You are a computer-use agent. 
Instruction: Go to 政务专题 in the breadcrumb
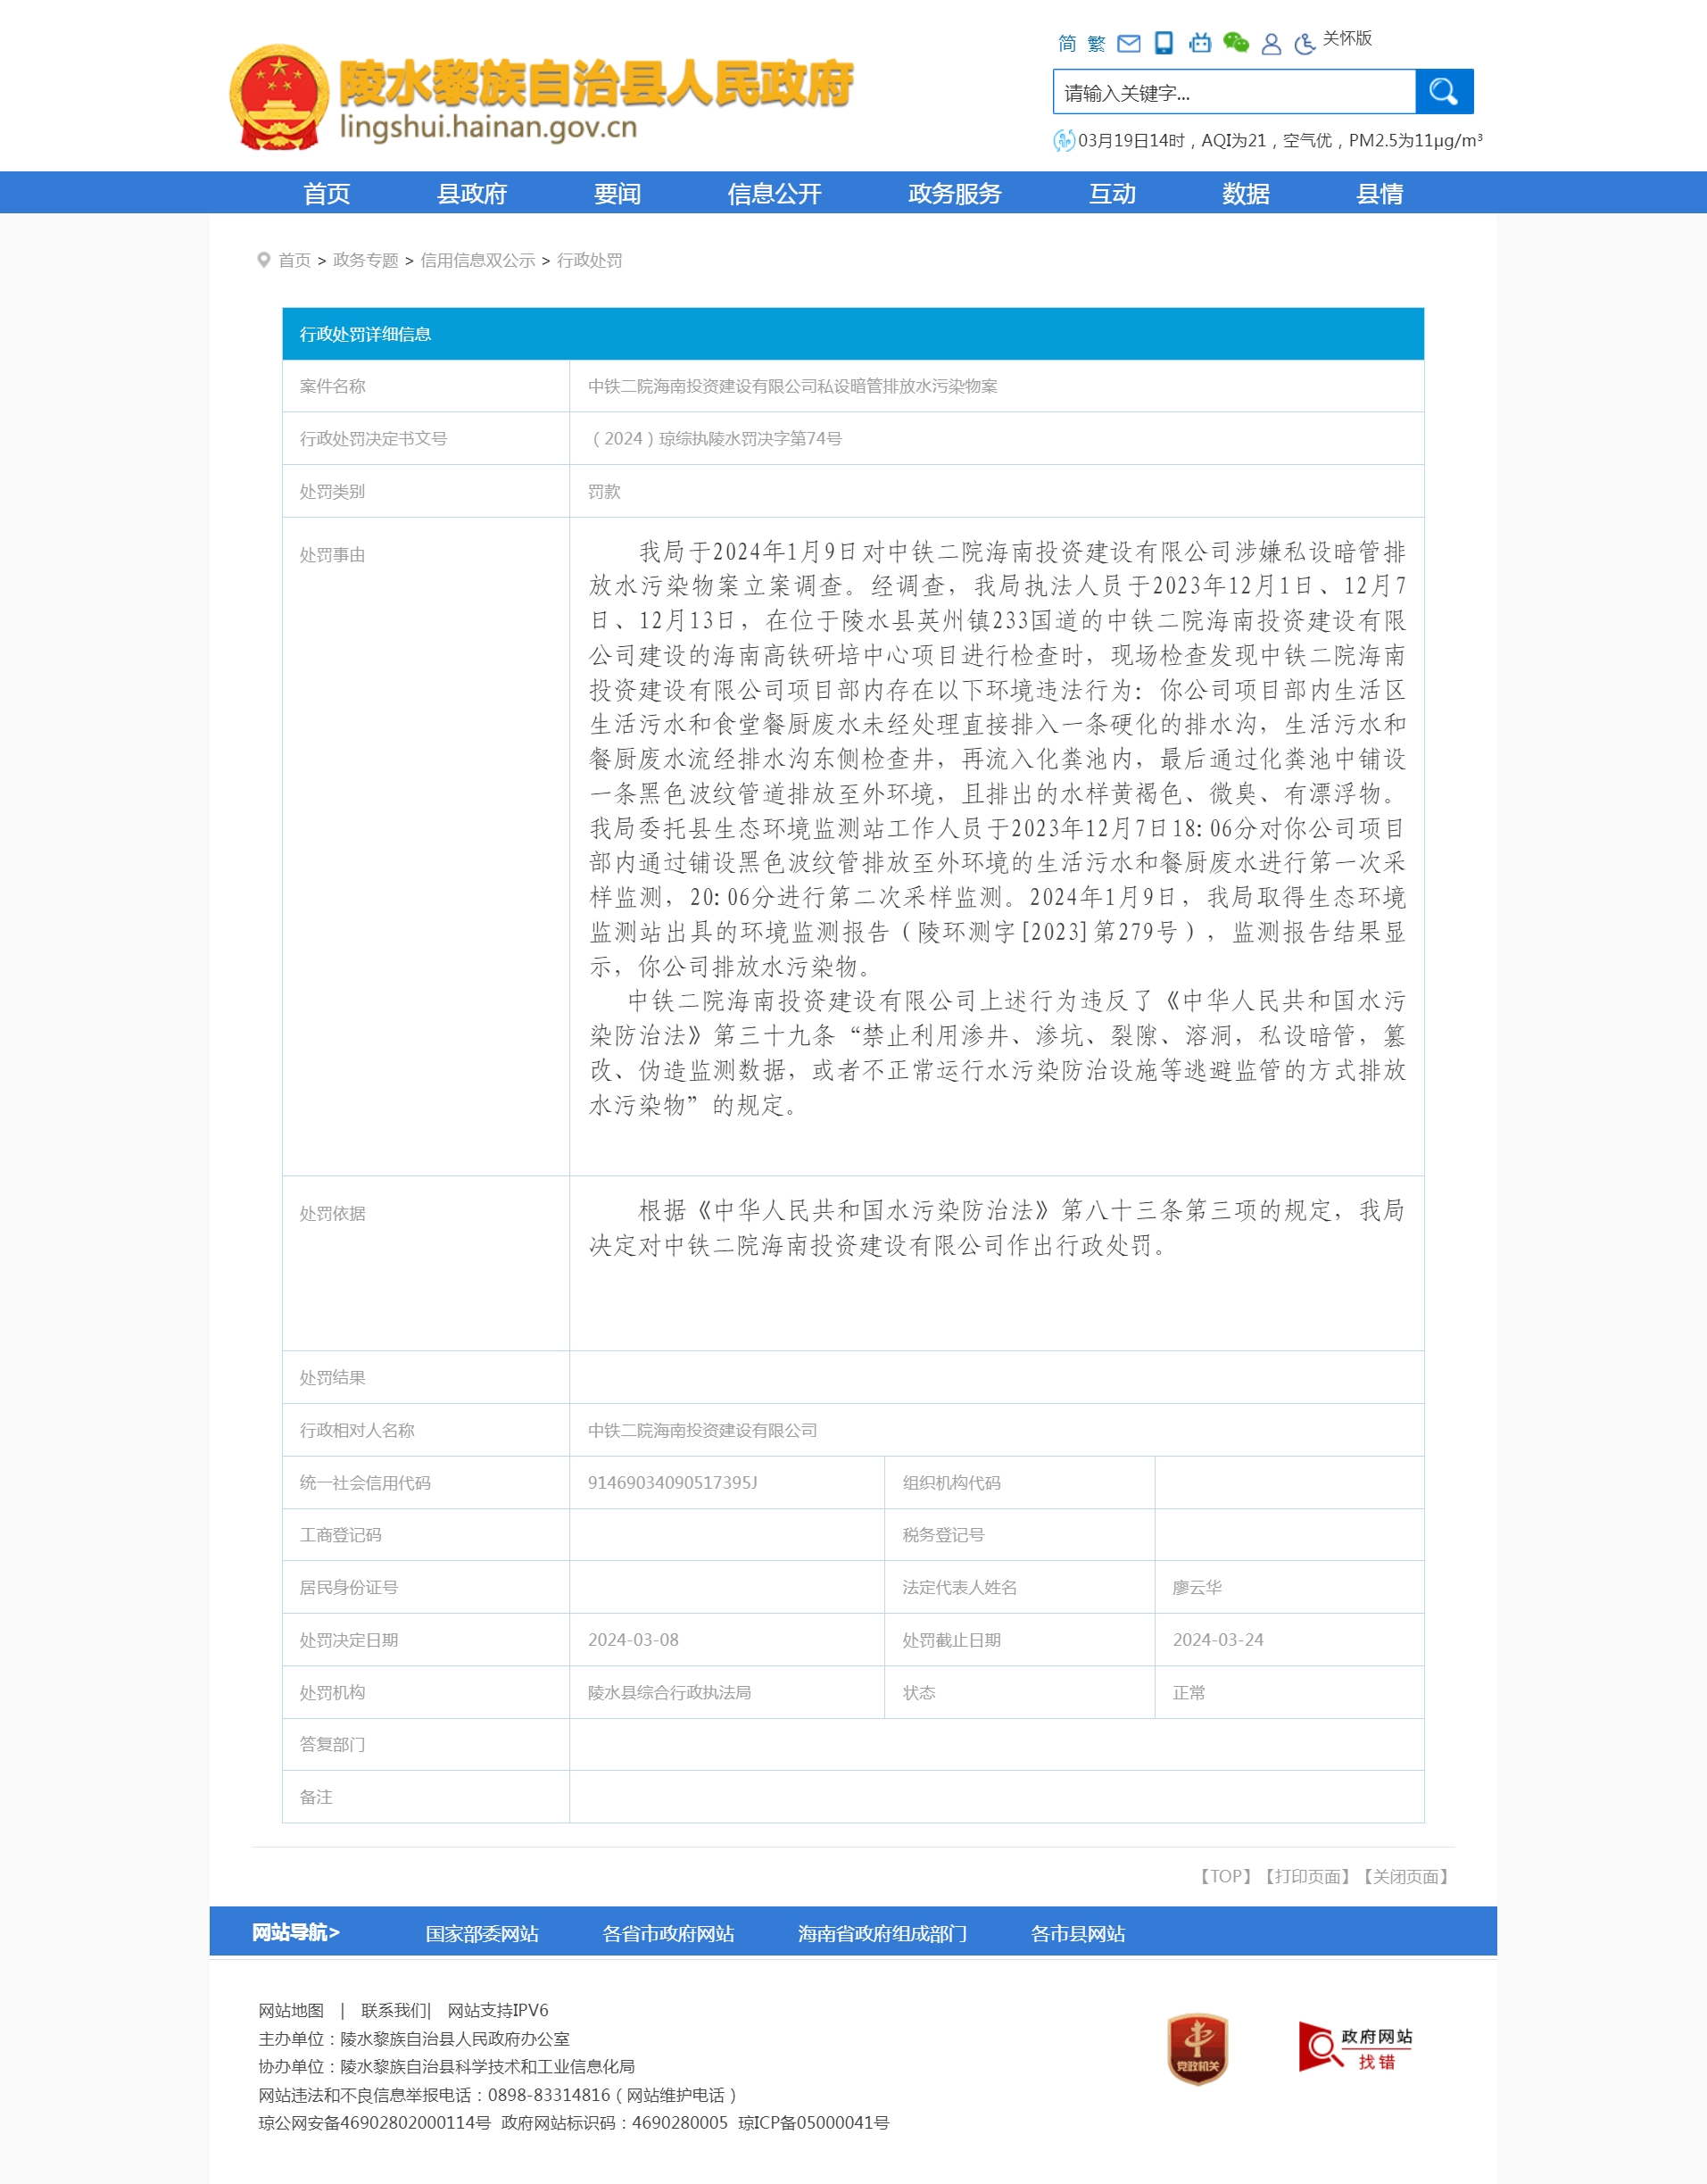coord(365,260)
